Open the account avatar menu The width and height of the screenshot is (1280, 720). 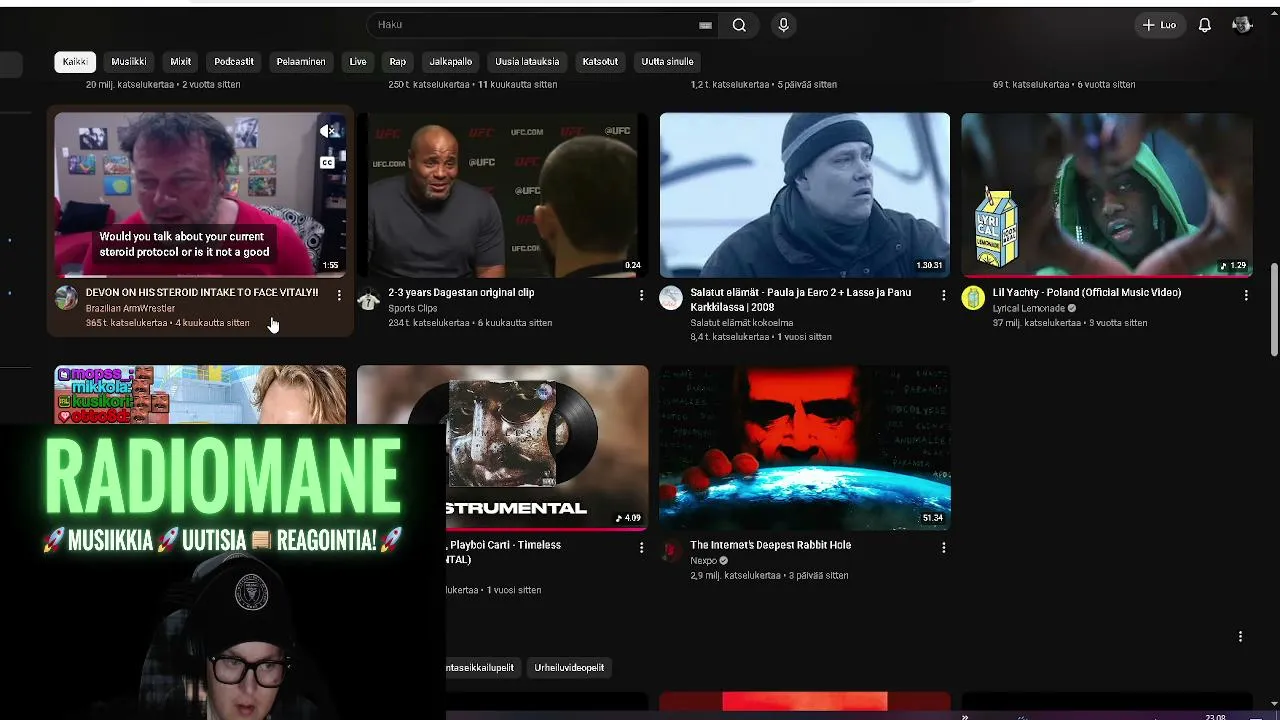[1242, 25]
